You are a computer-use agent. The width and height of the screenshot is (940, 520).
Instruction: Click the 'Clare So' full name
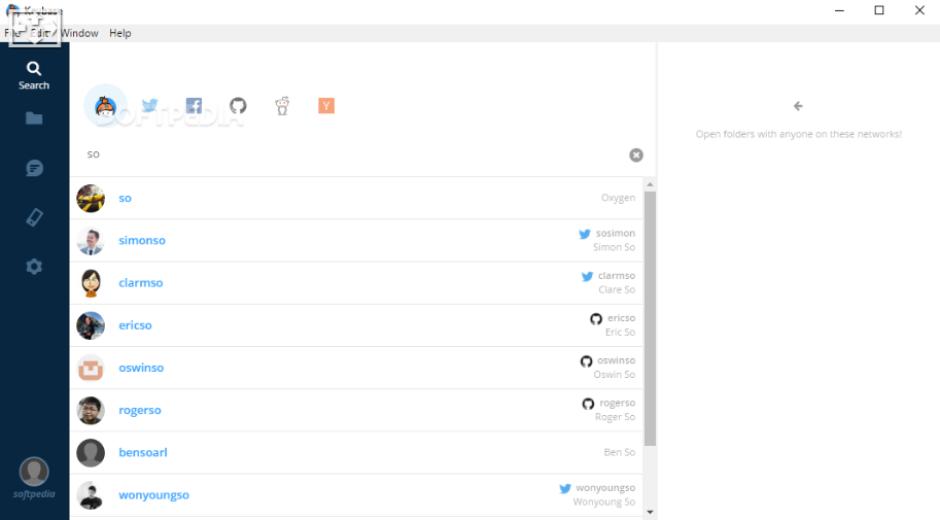point(617,290)
